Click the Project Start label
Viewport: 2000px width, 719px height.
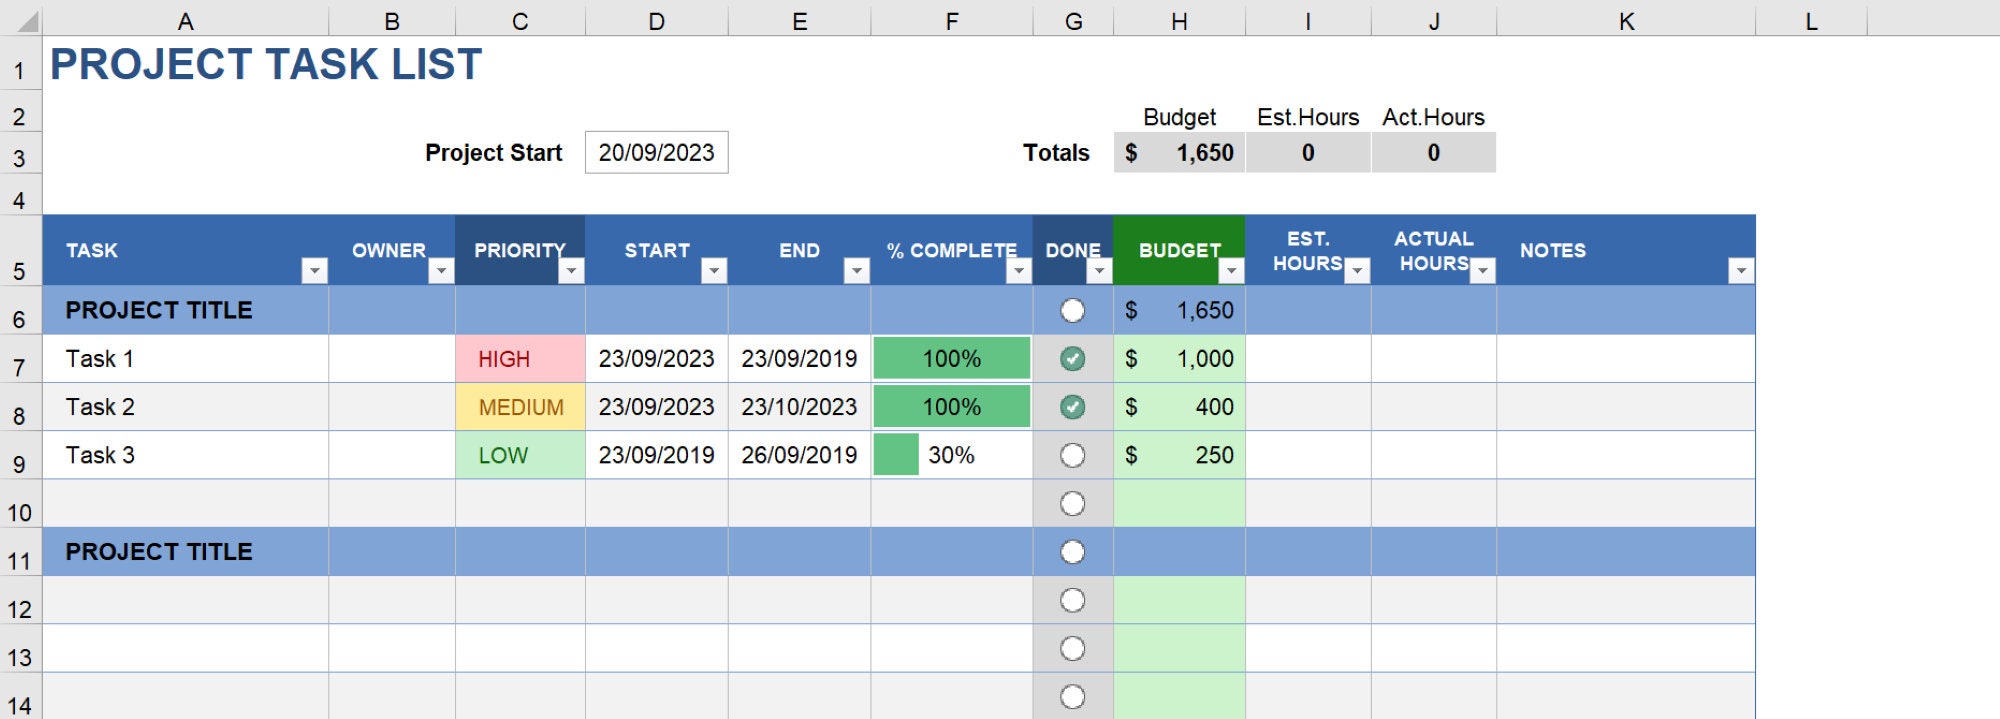pos(493,153)
